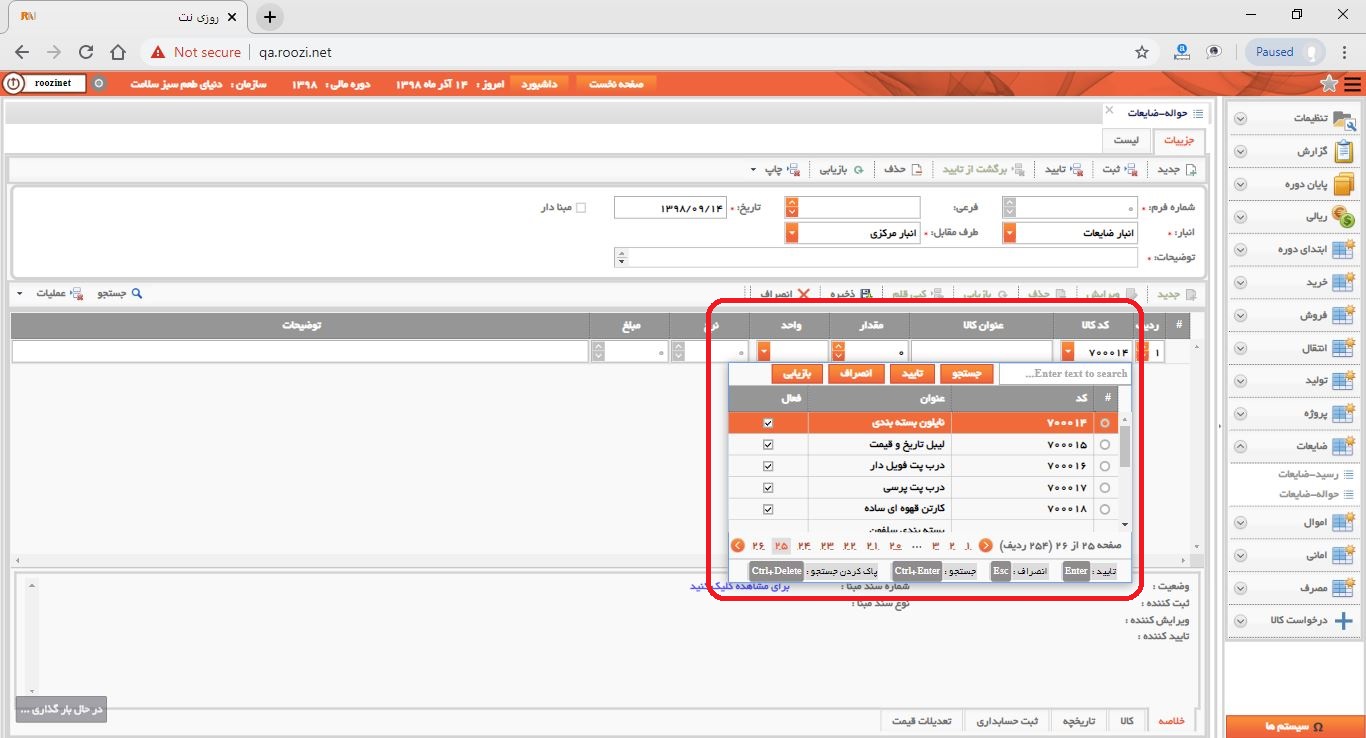The width and height of the screenshot is (1366, 738).
Task: Click the گزارش report clipboard icon
Action: tap(1345, 152)
